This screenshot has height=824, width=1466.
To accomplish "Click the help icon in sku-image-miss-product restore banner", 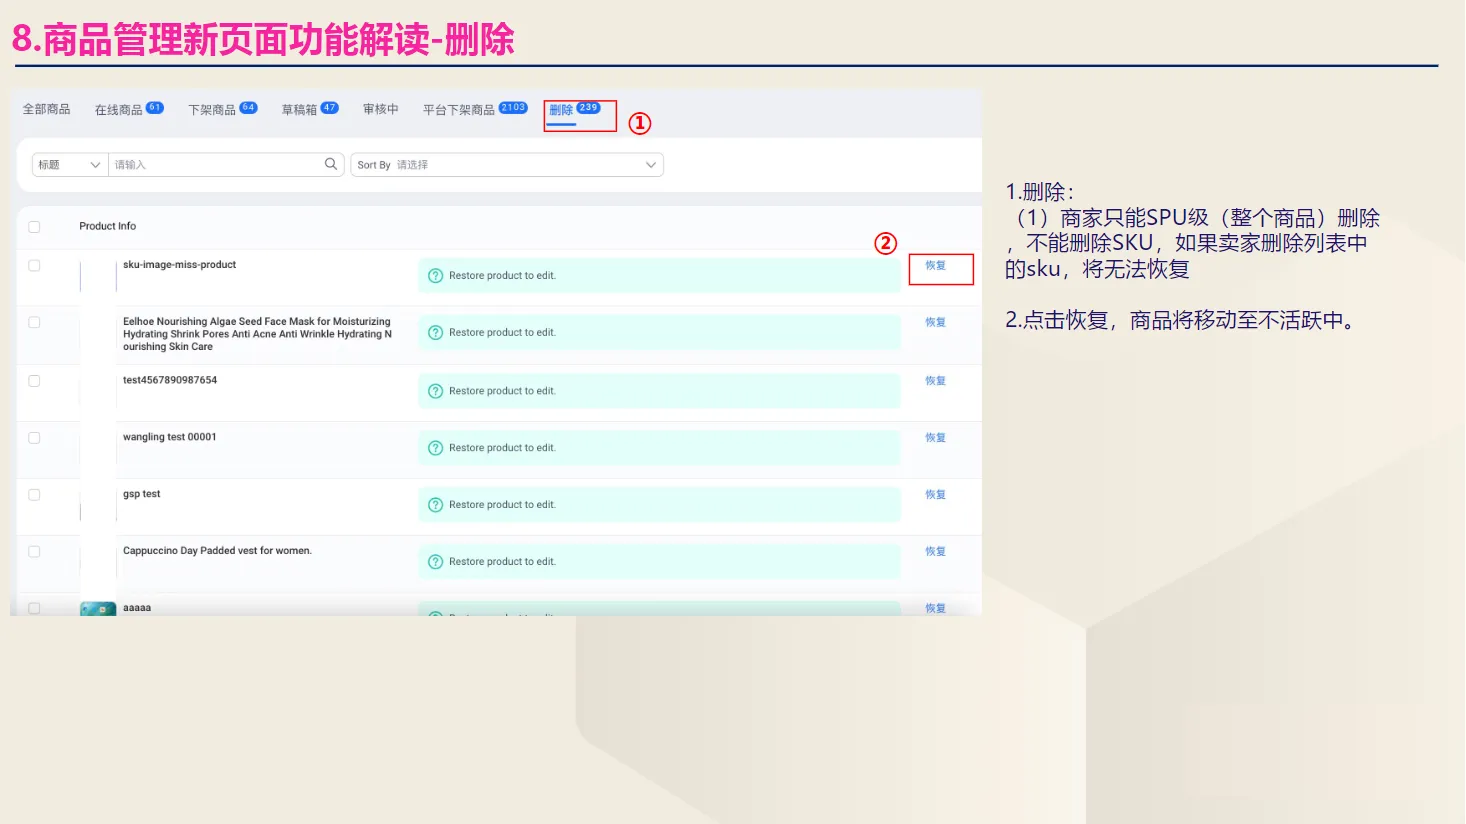I will click(x=436, y=275).
